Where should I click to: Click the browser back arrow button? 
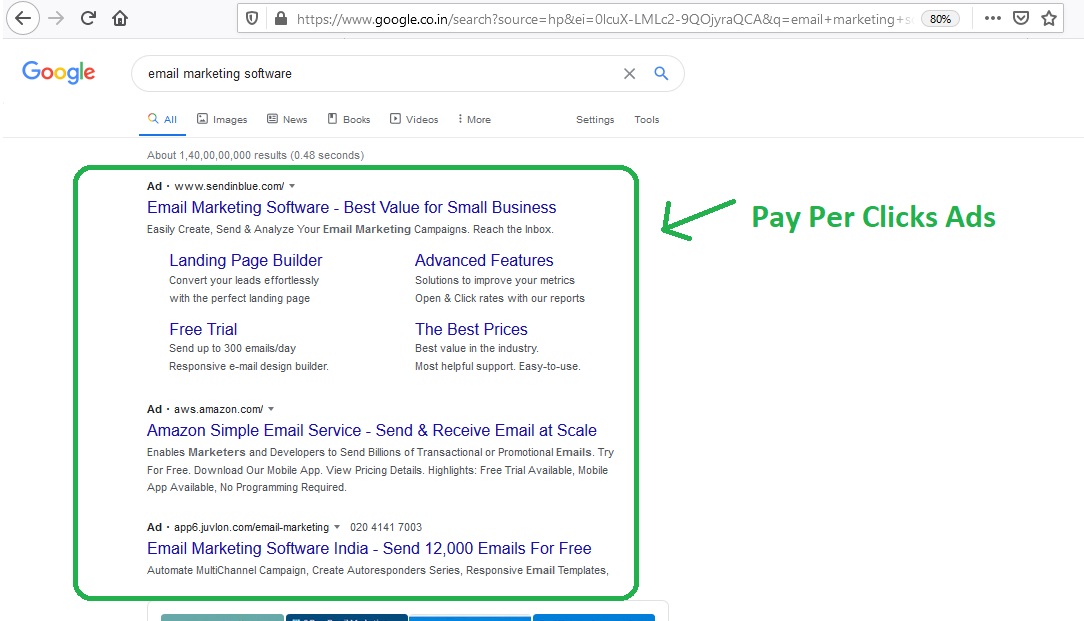[22, 18]
